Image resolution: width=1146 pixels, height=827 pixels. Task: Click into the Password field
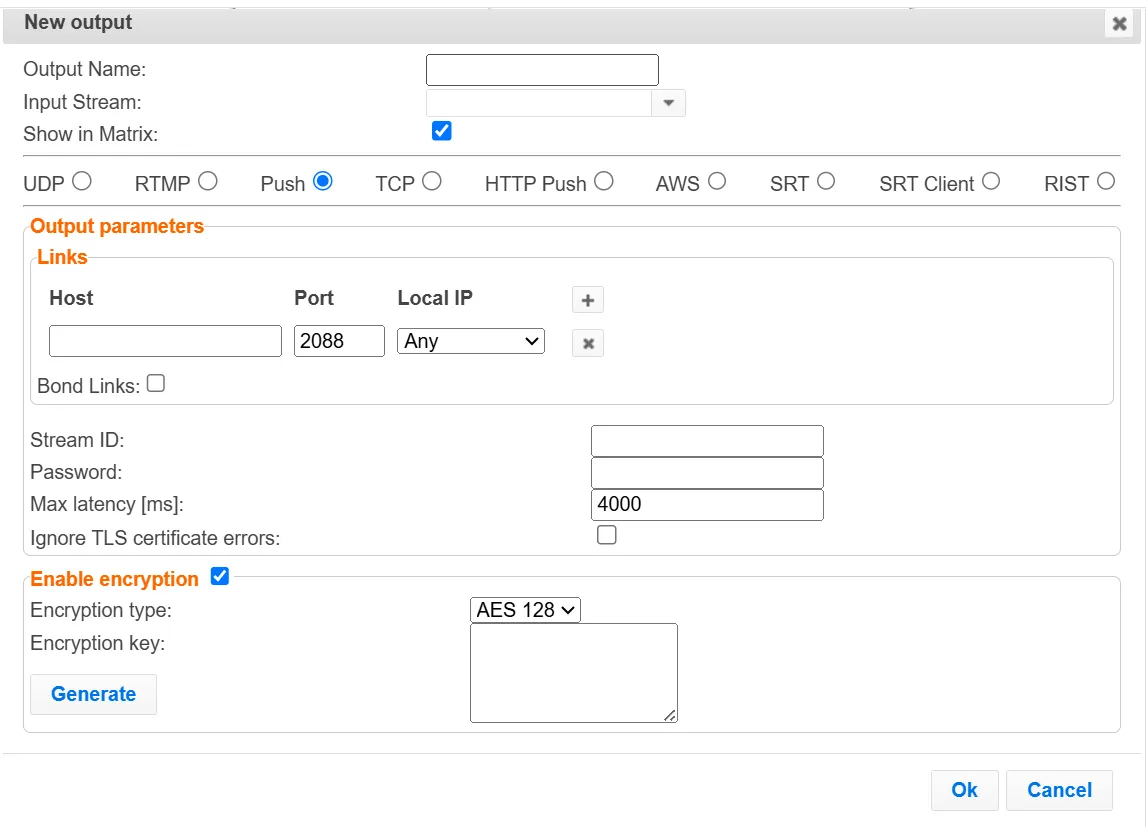click(x=707, y=473)
